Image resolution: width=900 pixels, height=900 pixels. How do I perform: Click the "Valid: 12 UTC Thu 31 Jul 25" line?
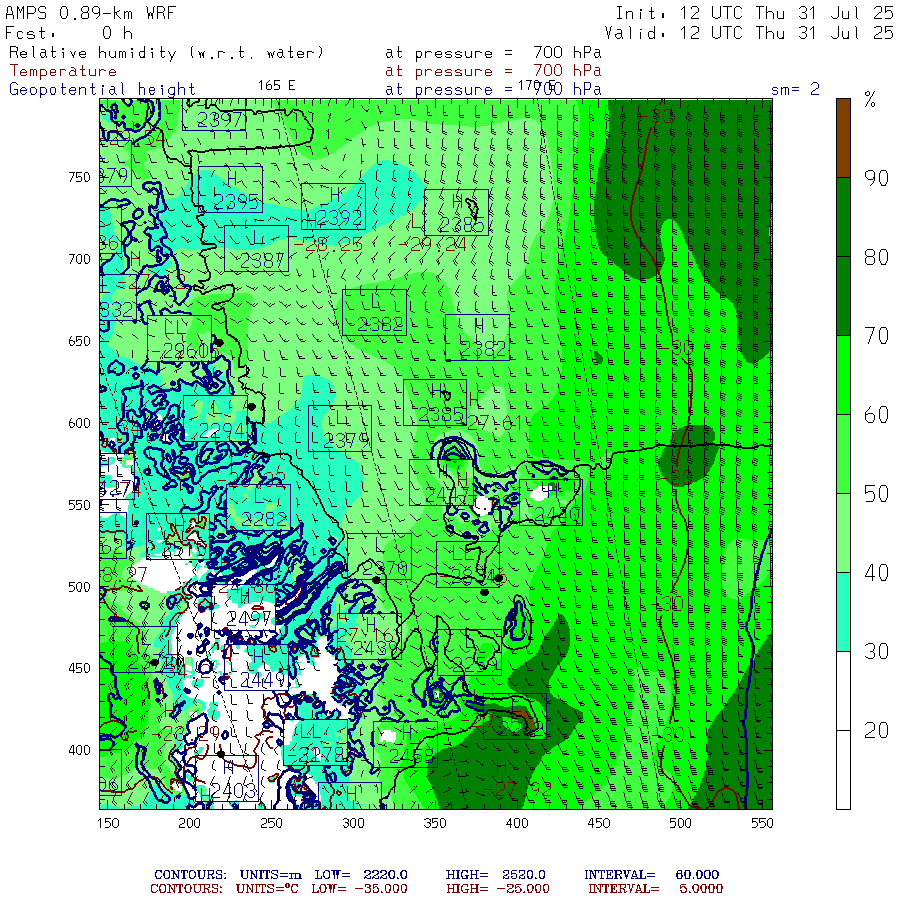[x=749, y=33]
